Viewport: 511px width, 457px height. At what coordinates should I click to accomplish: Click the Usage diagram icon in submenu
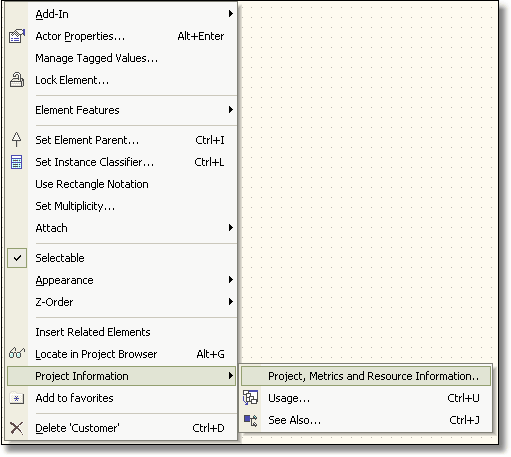point(250,398)
